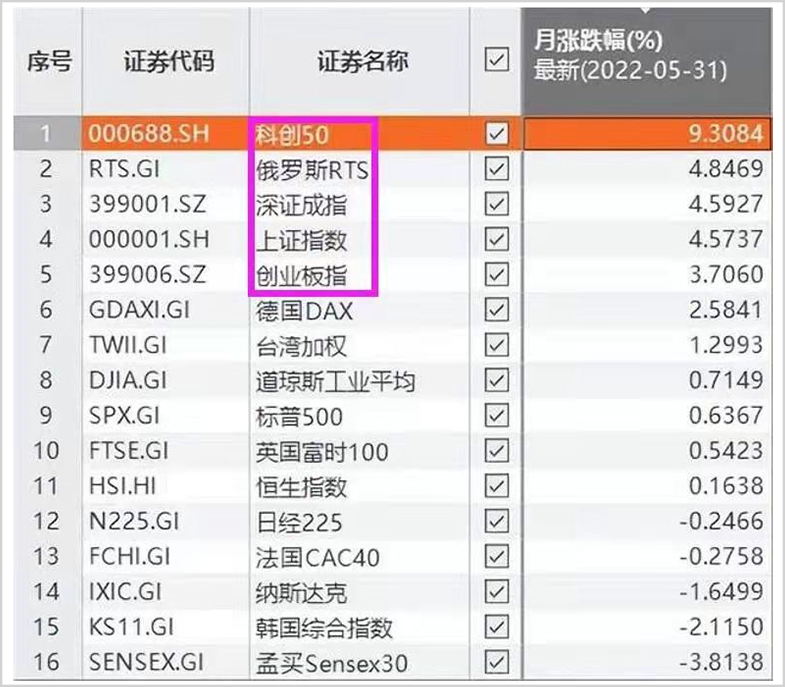
Task: Click the 科创50 security name
Action: click(292, 135)
